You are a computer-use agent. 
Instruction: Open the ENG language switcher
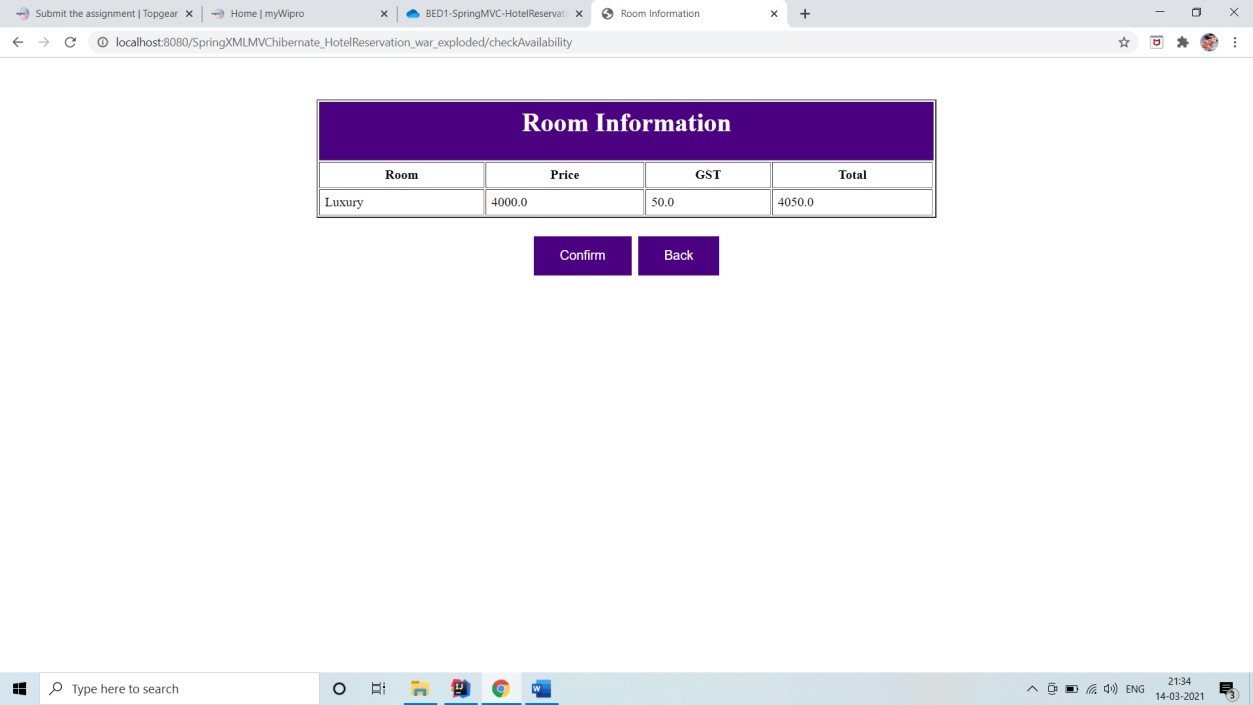1134,688
